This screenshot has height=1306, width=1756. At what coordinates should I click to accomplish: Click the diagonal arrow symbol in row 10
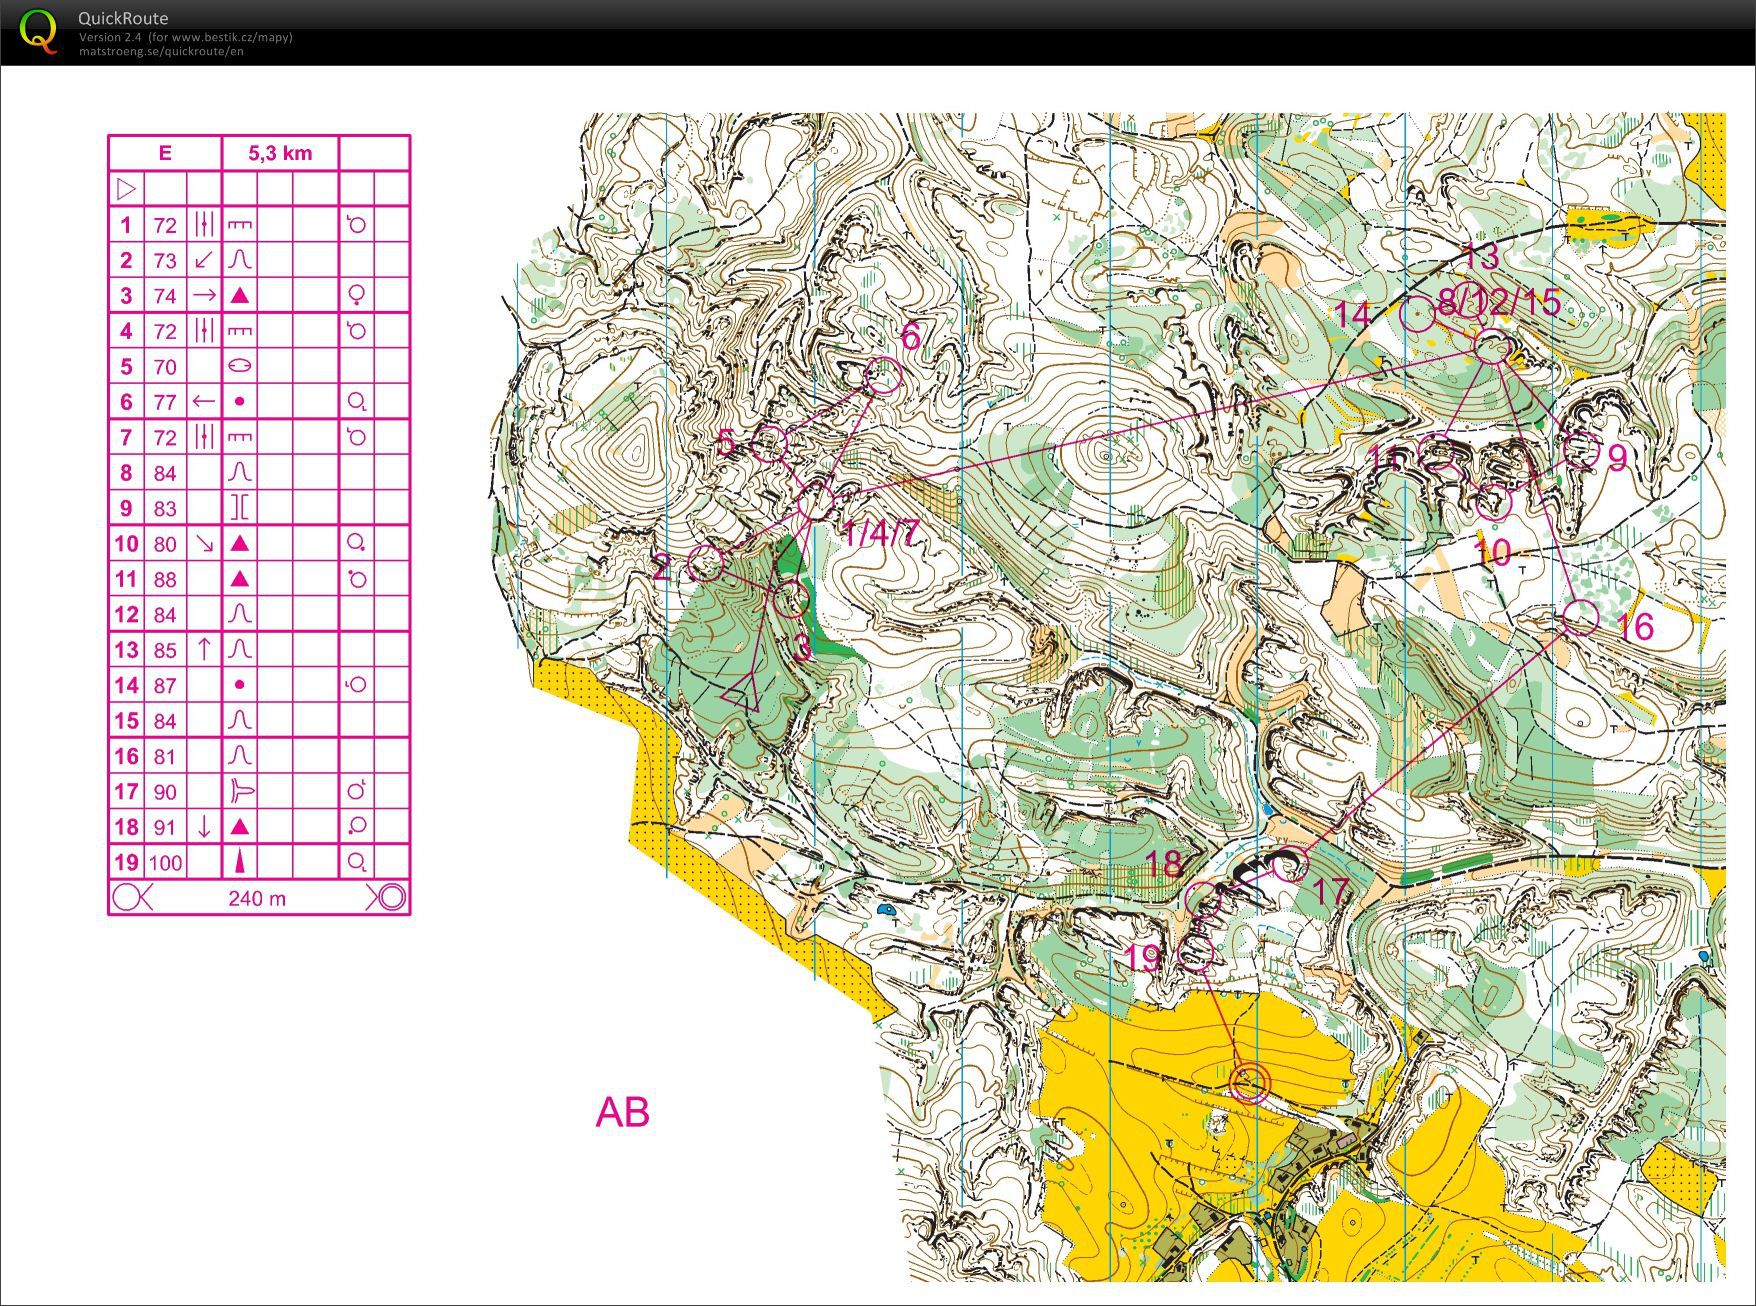[204, 543]
